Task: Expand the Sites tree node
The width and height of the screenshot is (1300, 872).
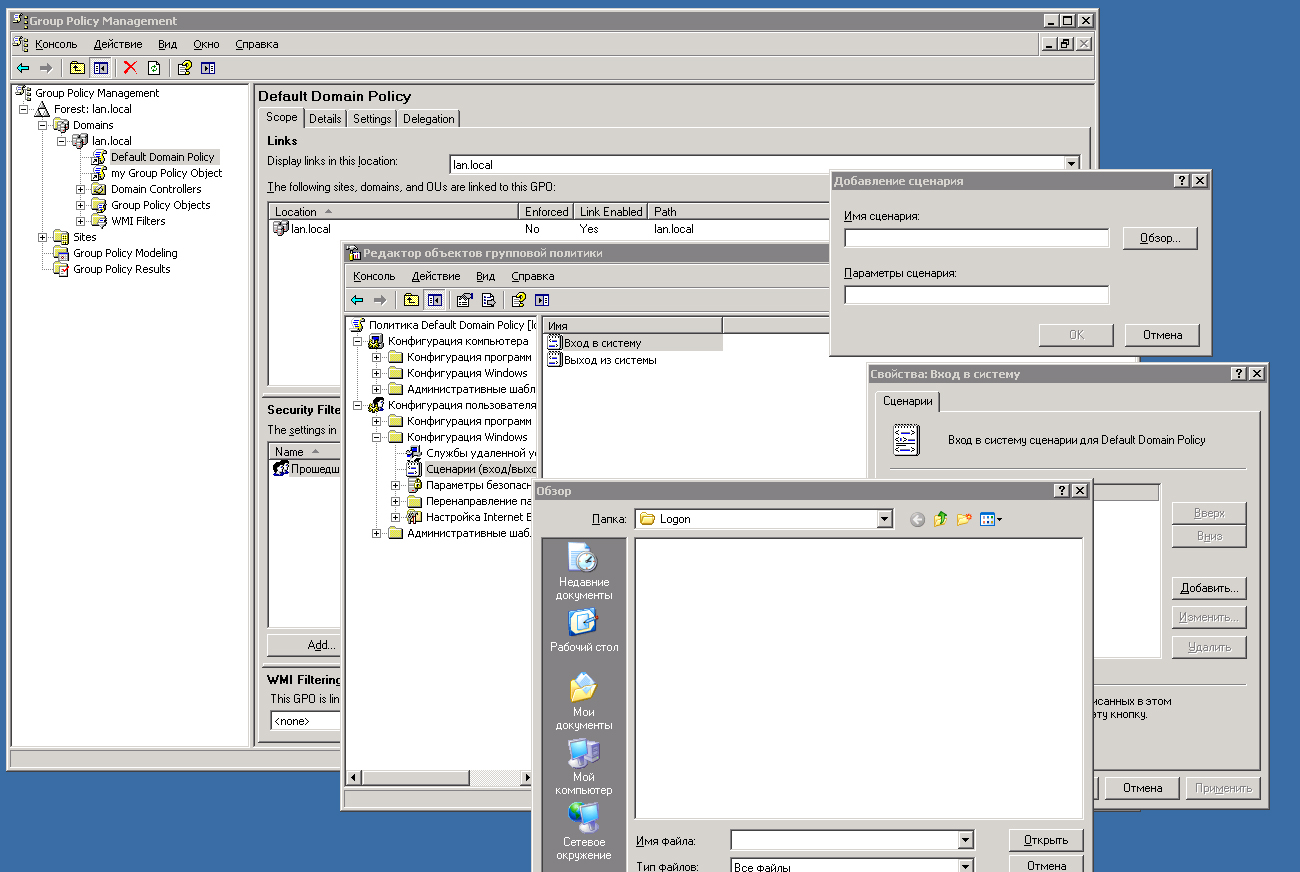Action: click(x=42, y=237)
